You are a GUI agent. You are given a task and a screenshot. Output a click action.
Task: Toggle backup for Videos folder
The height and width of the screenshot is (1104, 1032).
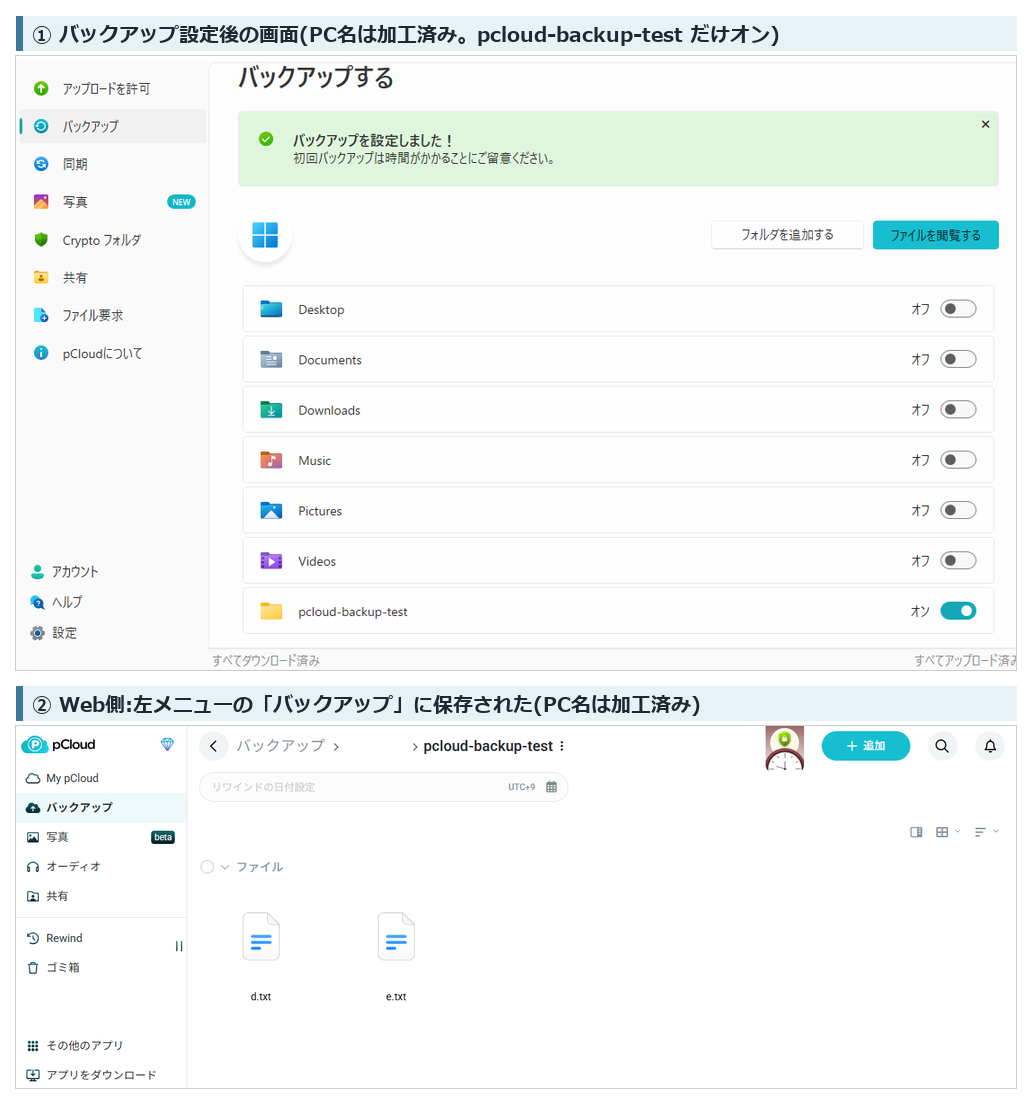click(x=958, y=561)
